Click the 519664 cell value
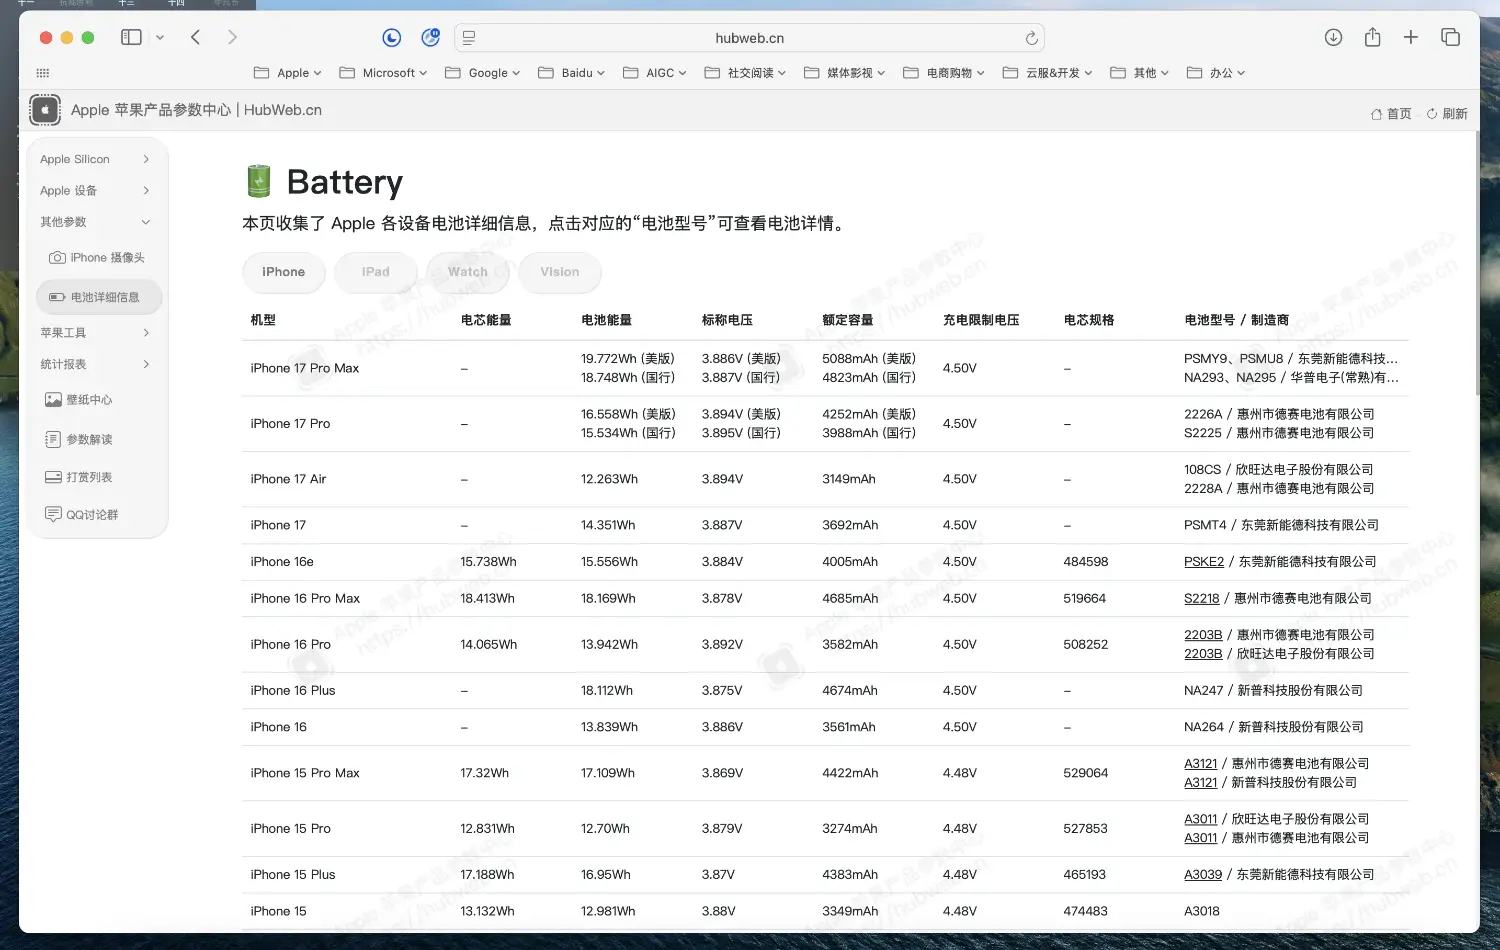This screenshot has height=950, width=1500. pyautogui.click(x=1085, y=599)
